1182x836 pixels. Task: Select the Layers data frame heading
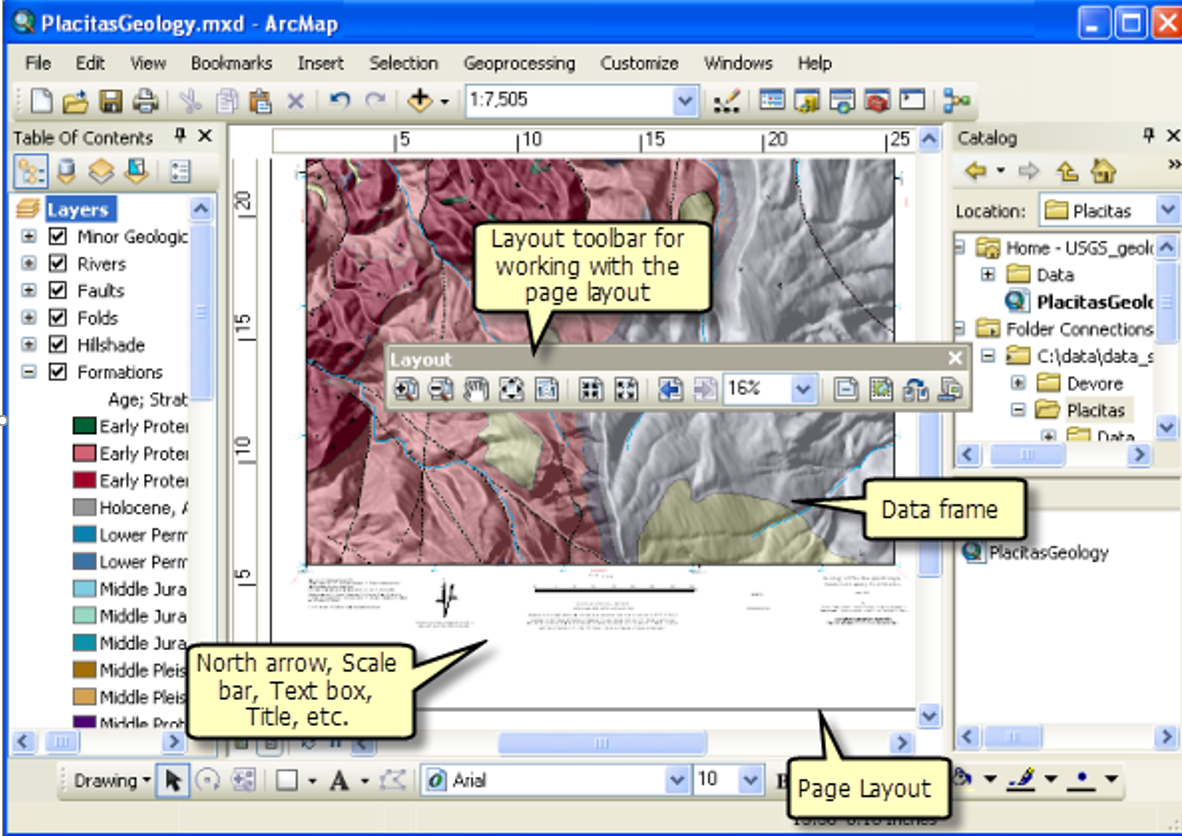click(x=78, y=210)
